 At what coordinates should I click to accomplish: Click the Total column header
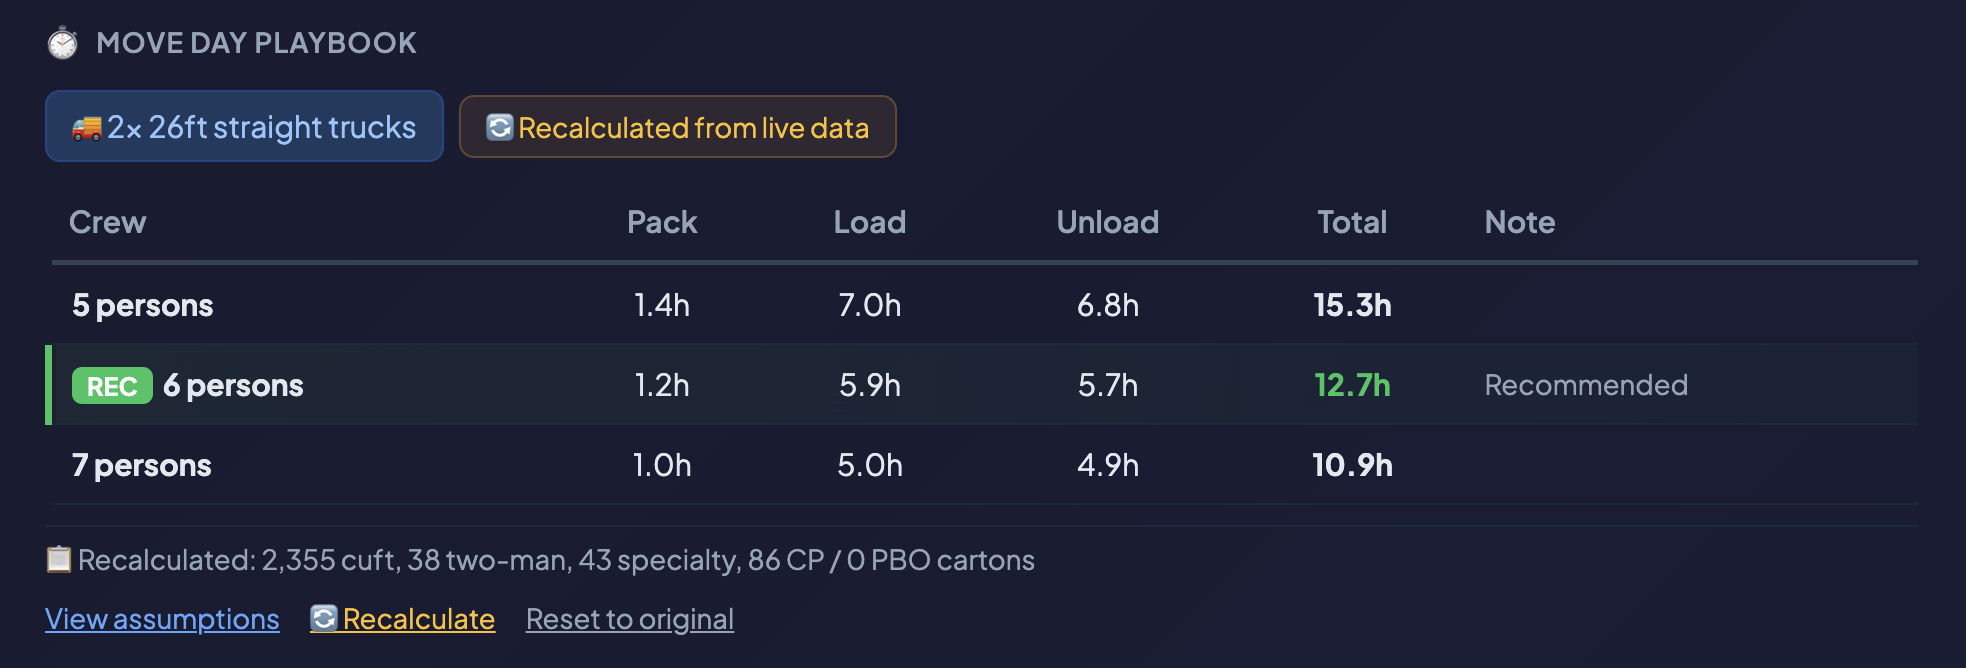click(x=1352, y=222)
